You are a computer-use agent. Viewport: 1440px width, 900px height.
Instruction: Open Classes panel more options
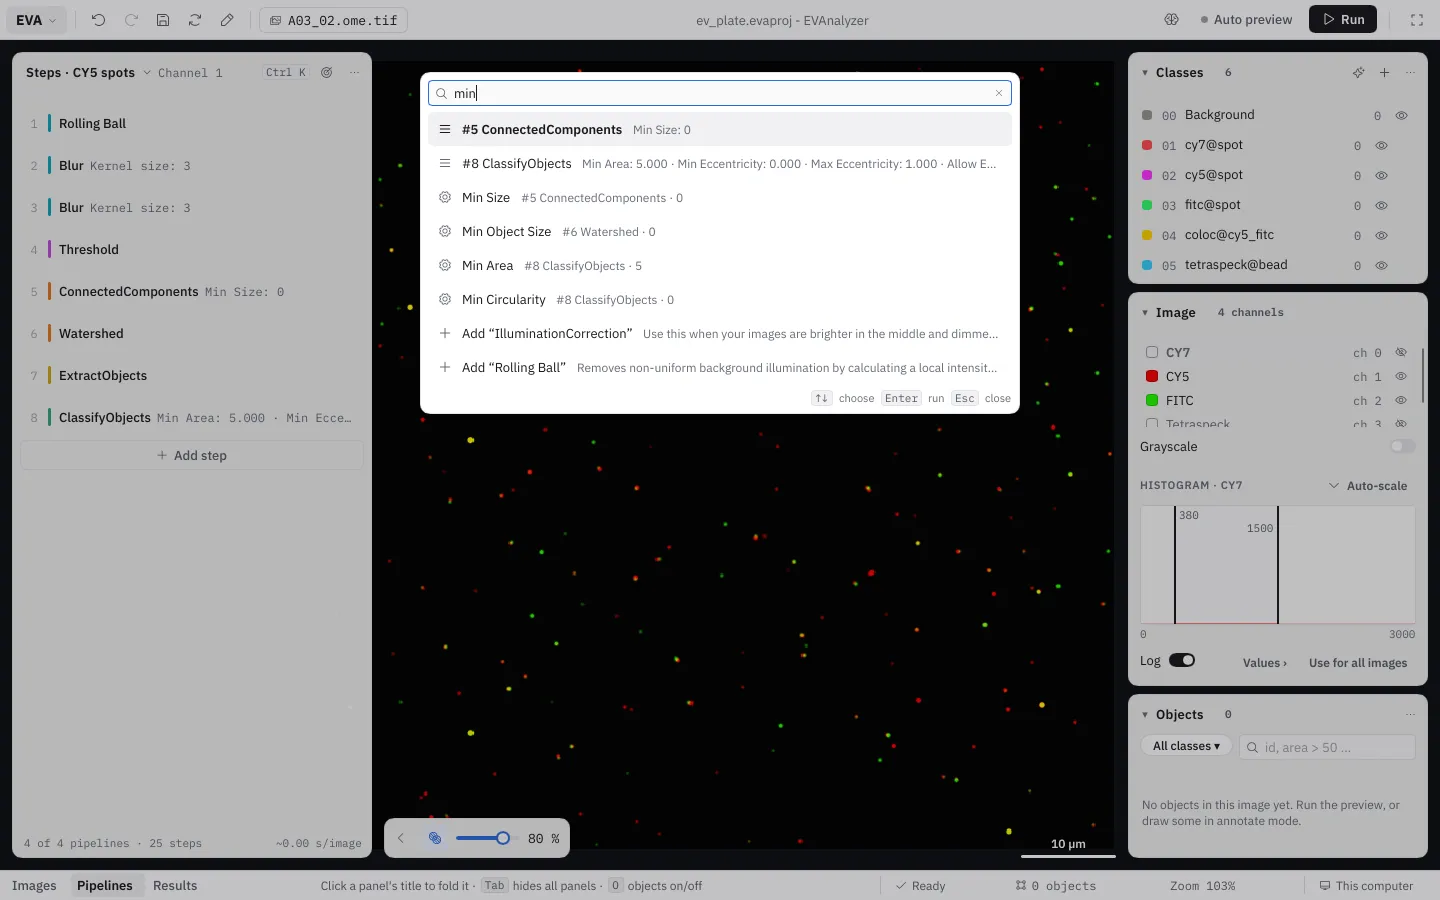point(1411,72)
